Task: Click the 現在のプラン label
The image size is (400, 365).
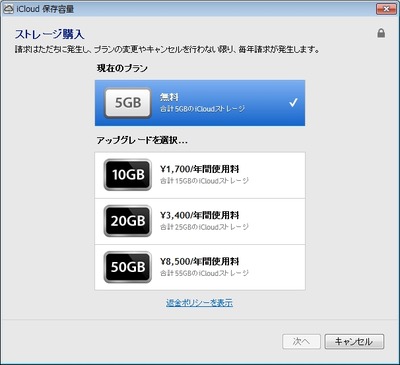Action: 122,68
